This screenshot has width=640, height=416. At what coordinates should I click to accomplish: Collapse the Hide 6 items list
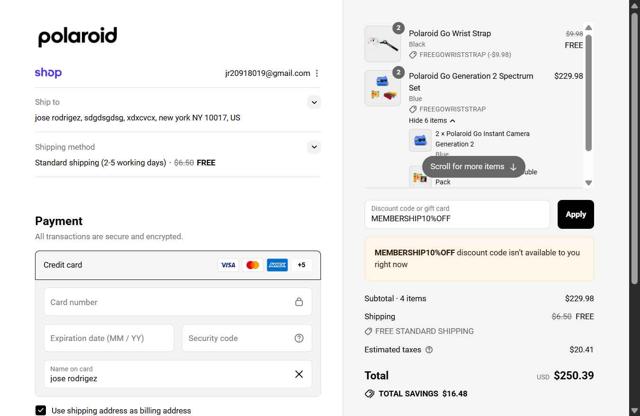(x=432, y=120)
